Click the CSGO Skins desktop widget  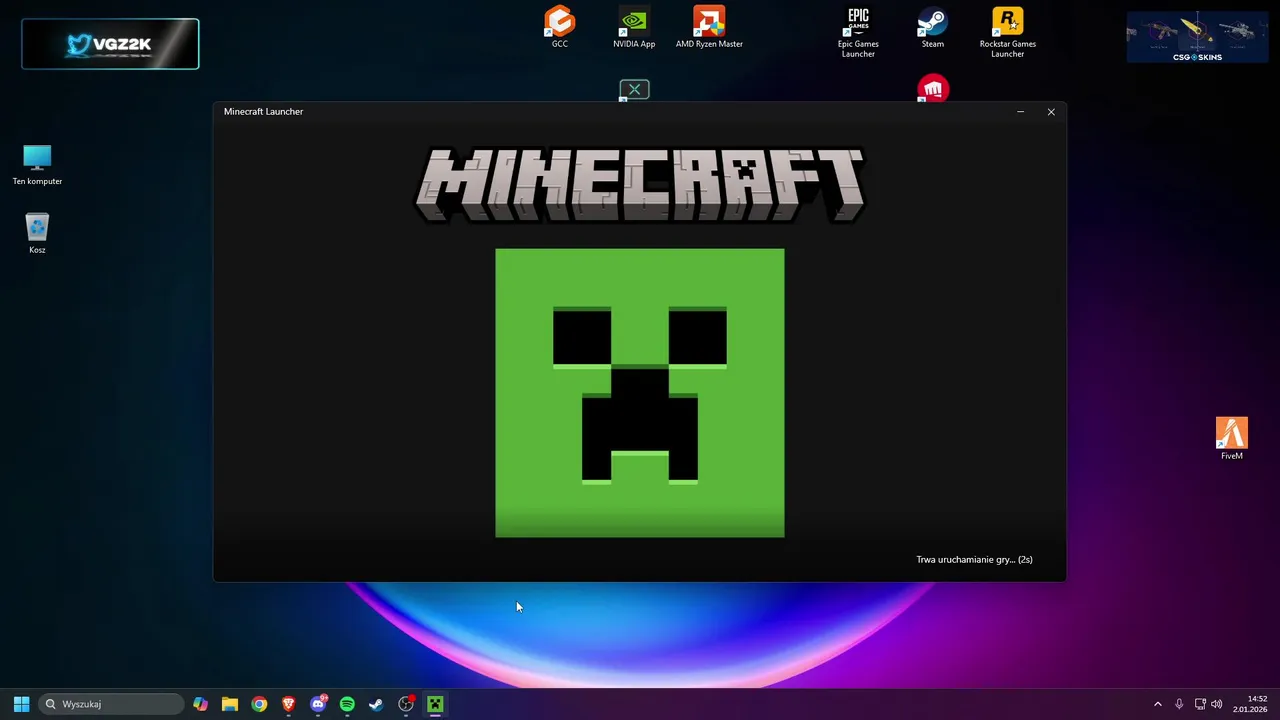(x=1197, y=37)
